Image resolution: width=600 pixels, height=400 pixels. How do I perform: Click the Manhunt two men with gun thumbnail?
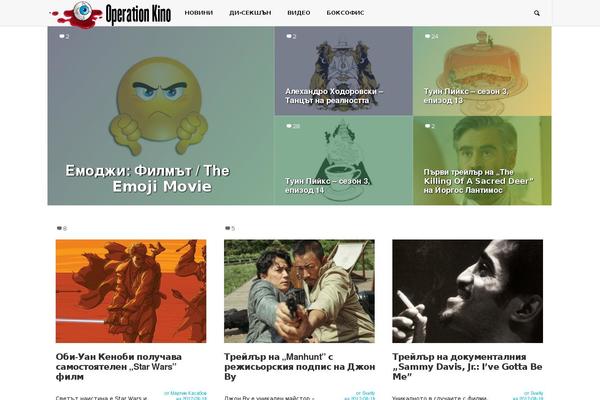coord(299,291)
